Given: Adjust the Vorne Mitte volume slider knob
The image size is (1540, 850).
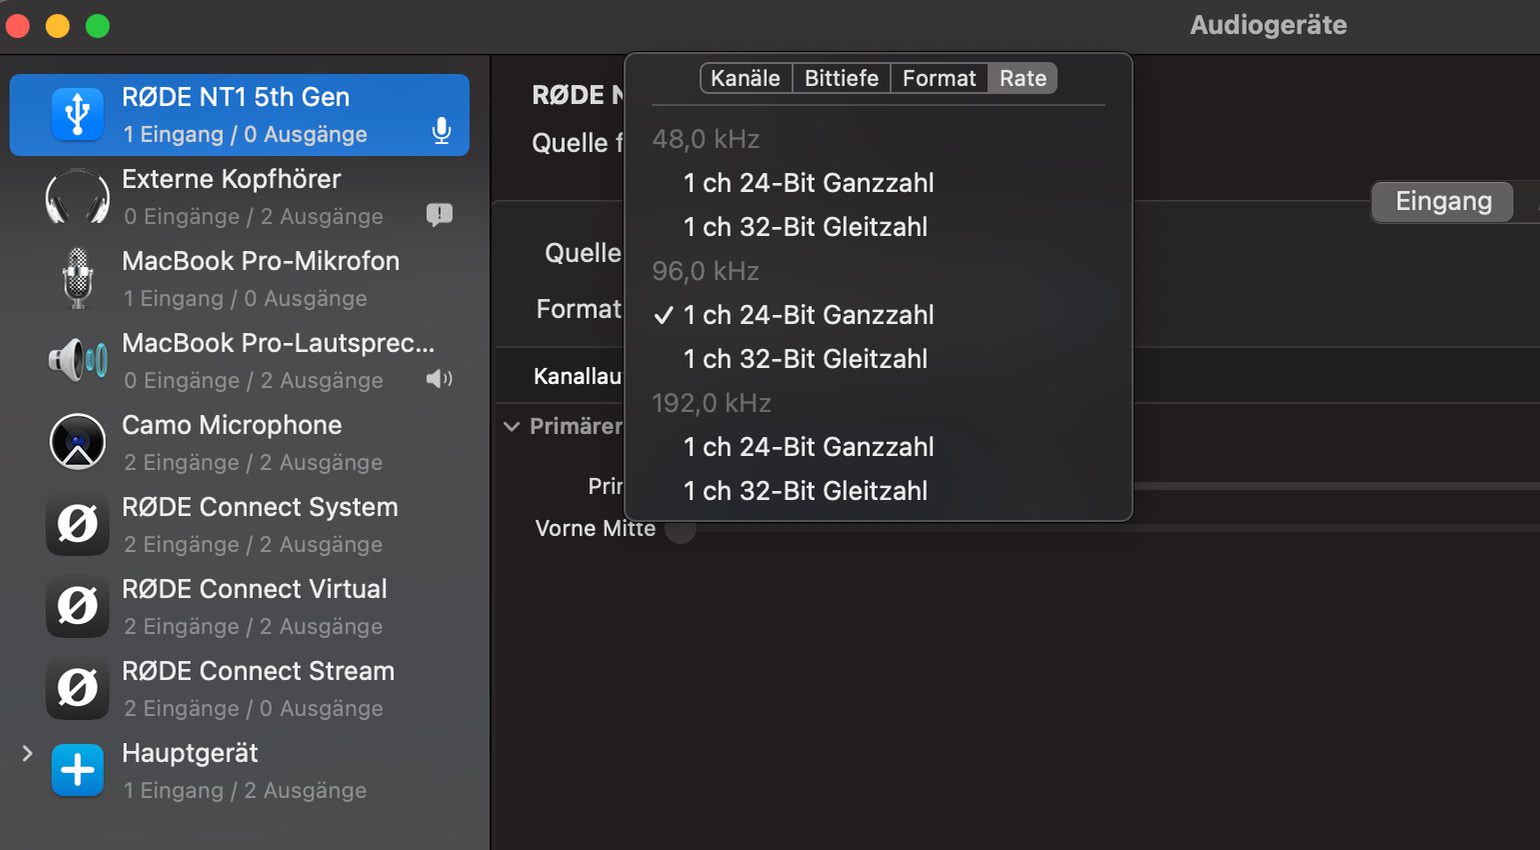Looking at the screenshot, I should click(681, 529).
